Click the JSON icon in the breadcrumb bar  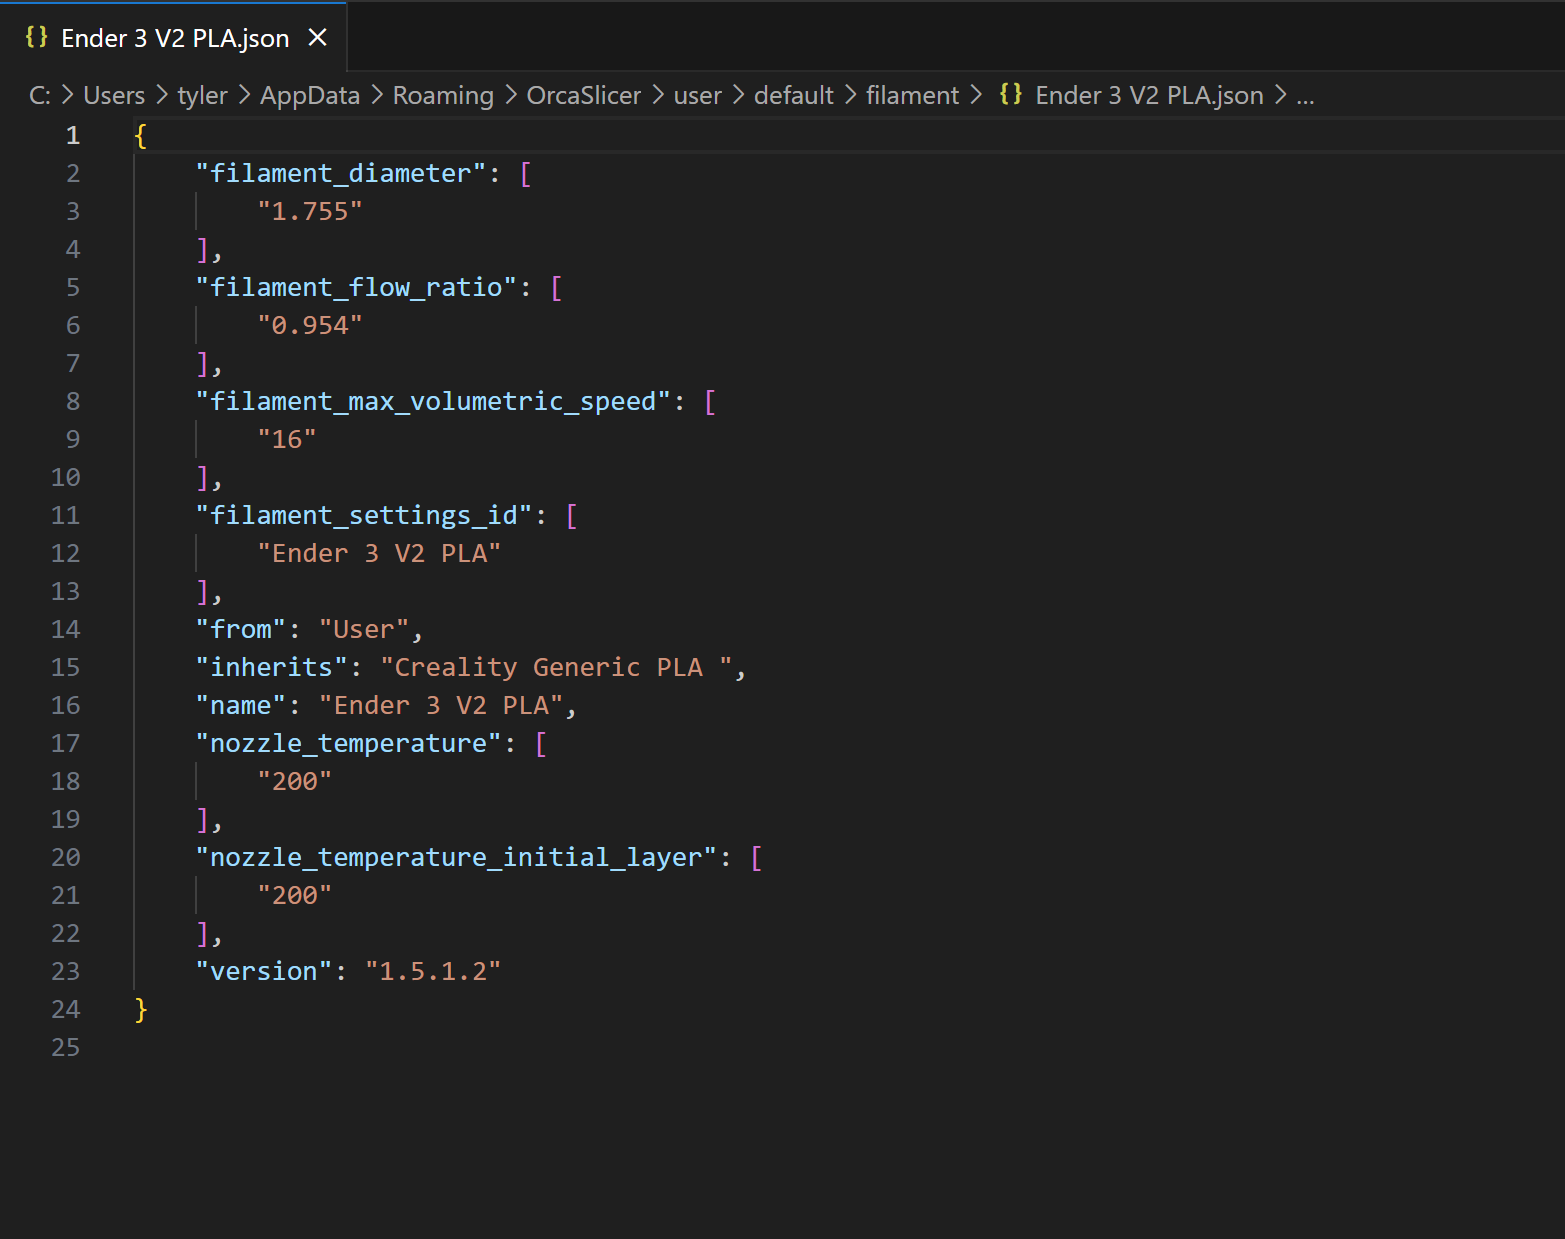click(1010, 94)
